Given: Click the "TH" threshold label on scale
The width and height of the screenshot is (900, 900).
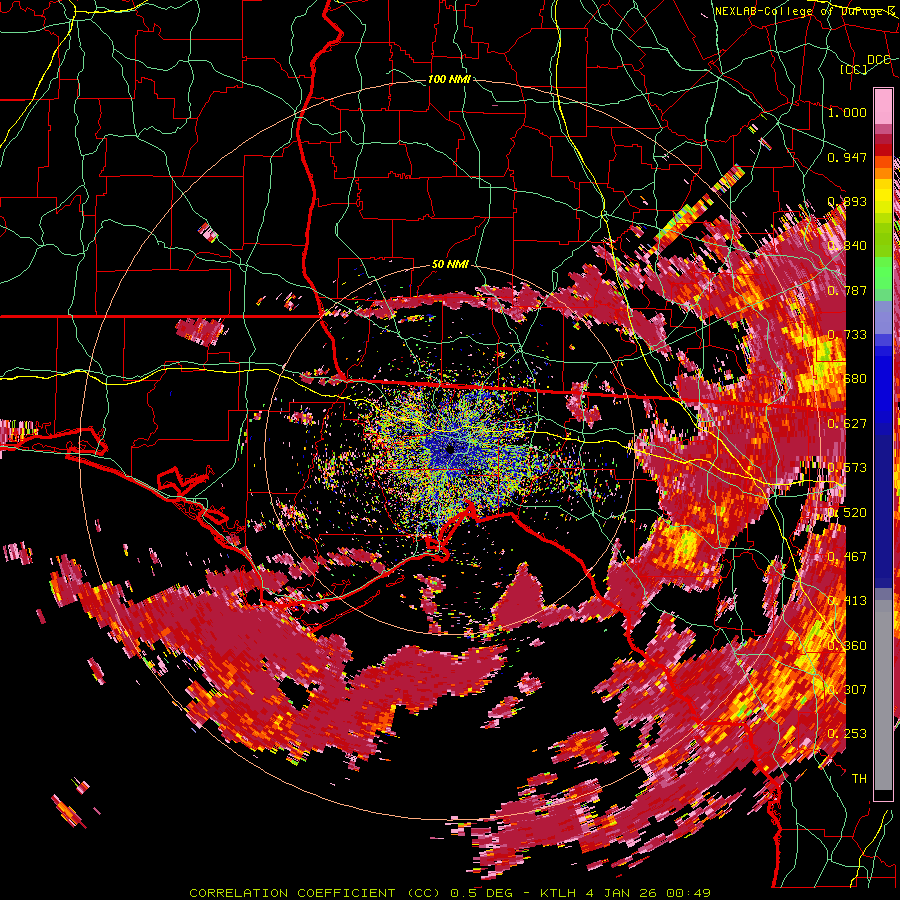Looking at the screenshot, I should coord(859,779).
